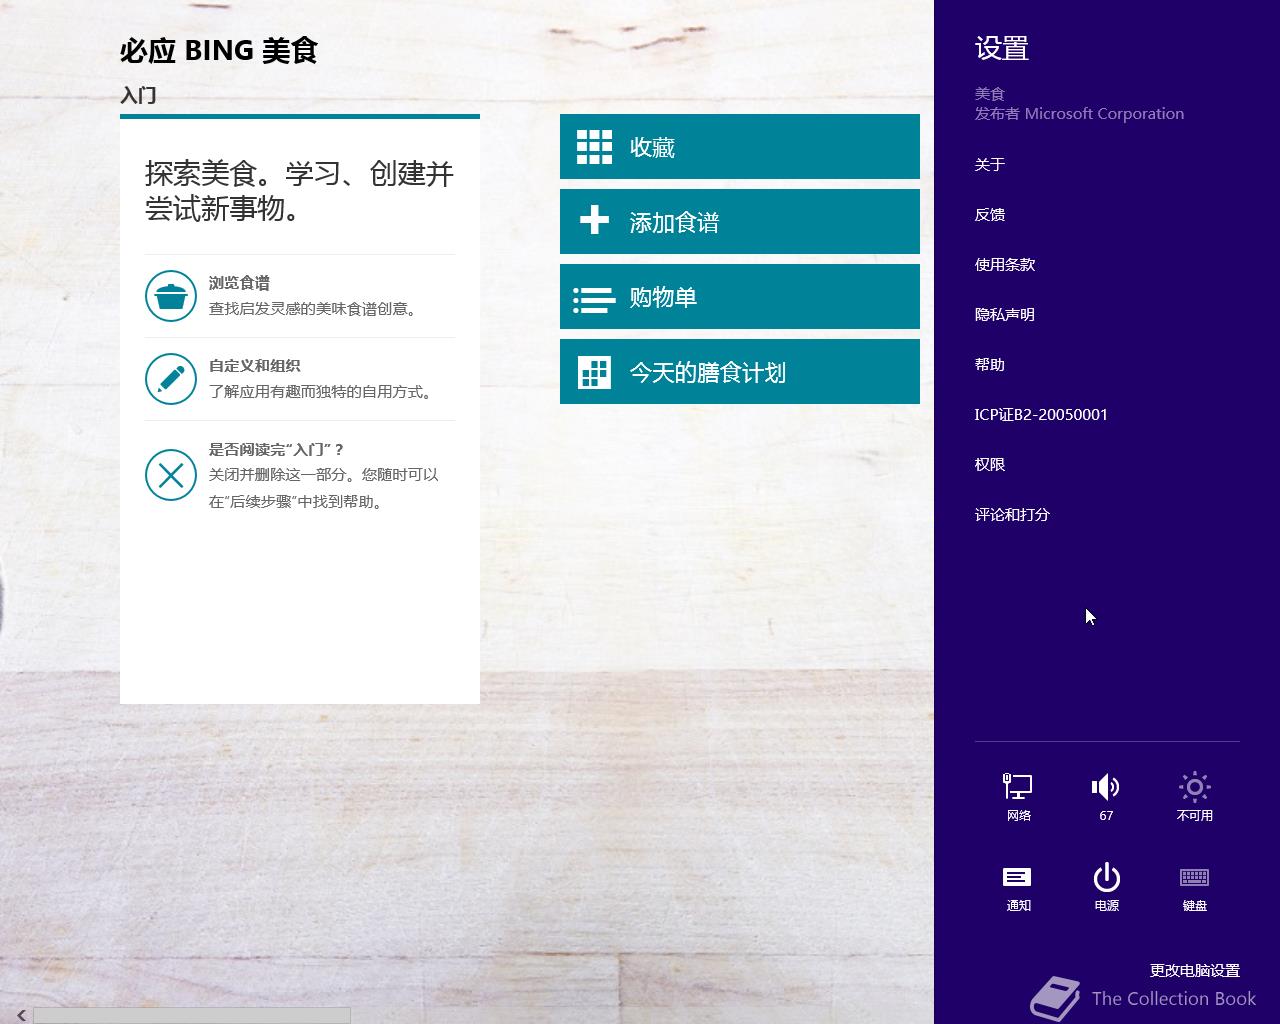The image size is (1280, 1024).
Task: Open 评论和打分 rate and review
Action: pos(1012,514)
